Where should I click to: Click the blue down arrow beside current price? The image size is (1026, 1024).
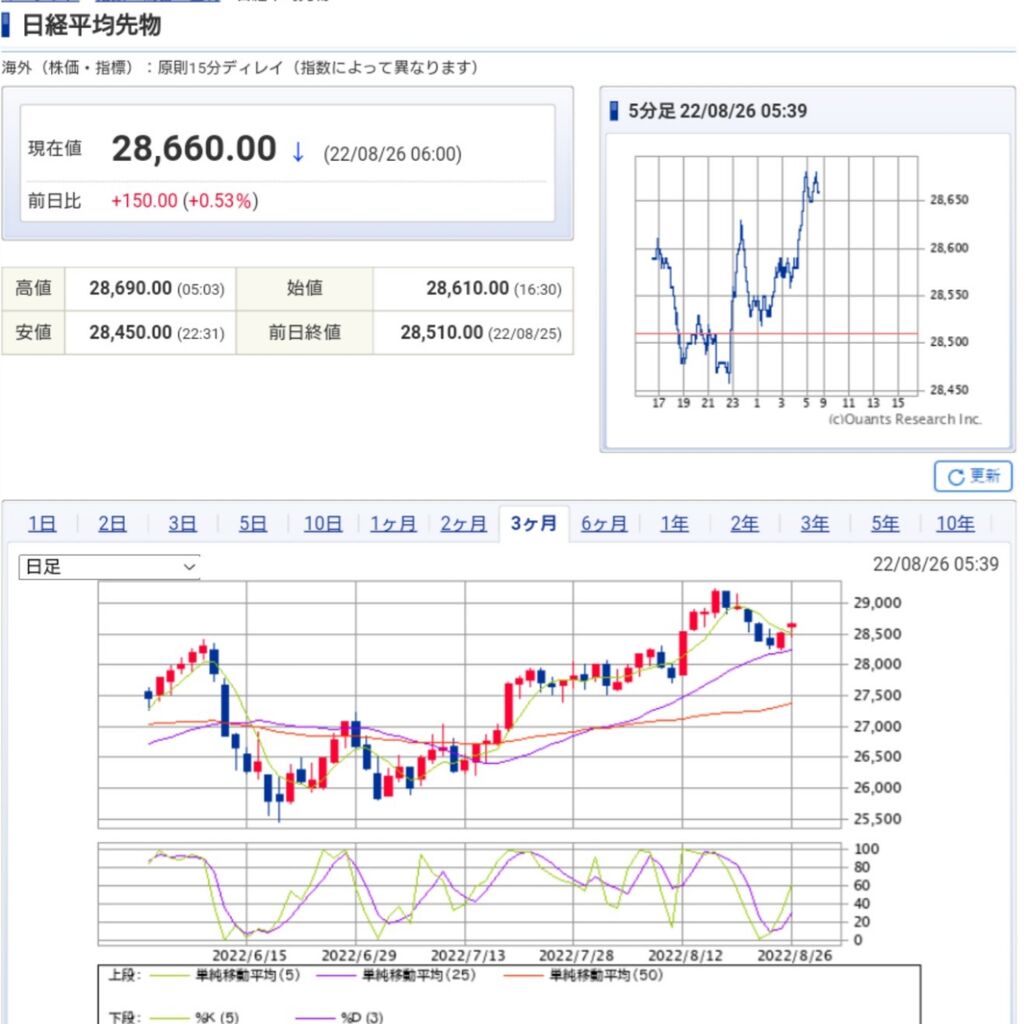[x=298, y=152]
